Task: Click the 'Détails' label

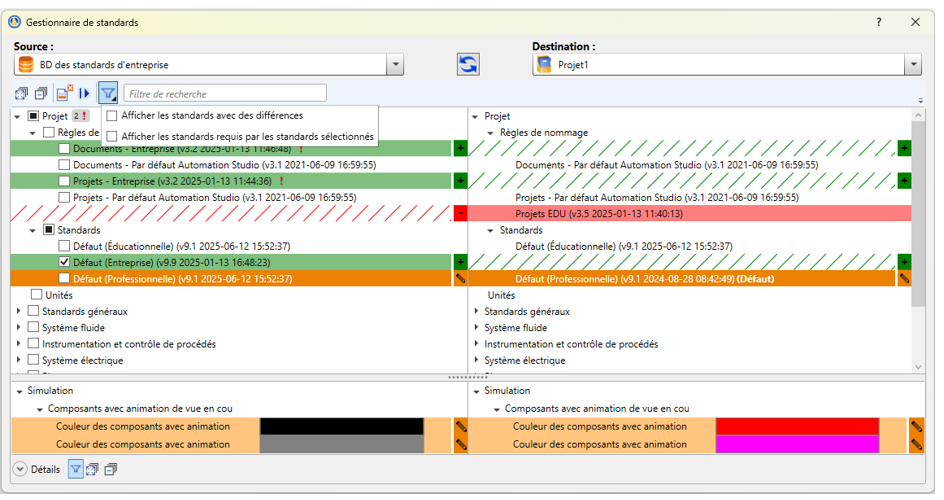Action: pos(46,469)
